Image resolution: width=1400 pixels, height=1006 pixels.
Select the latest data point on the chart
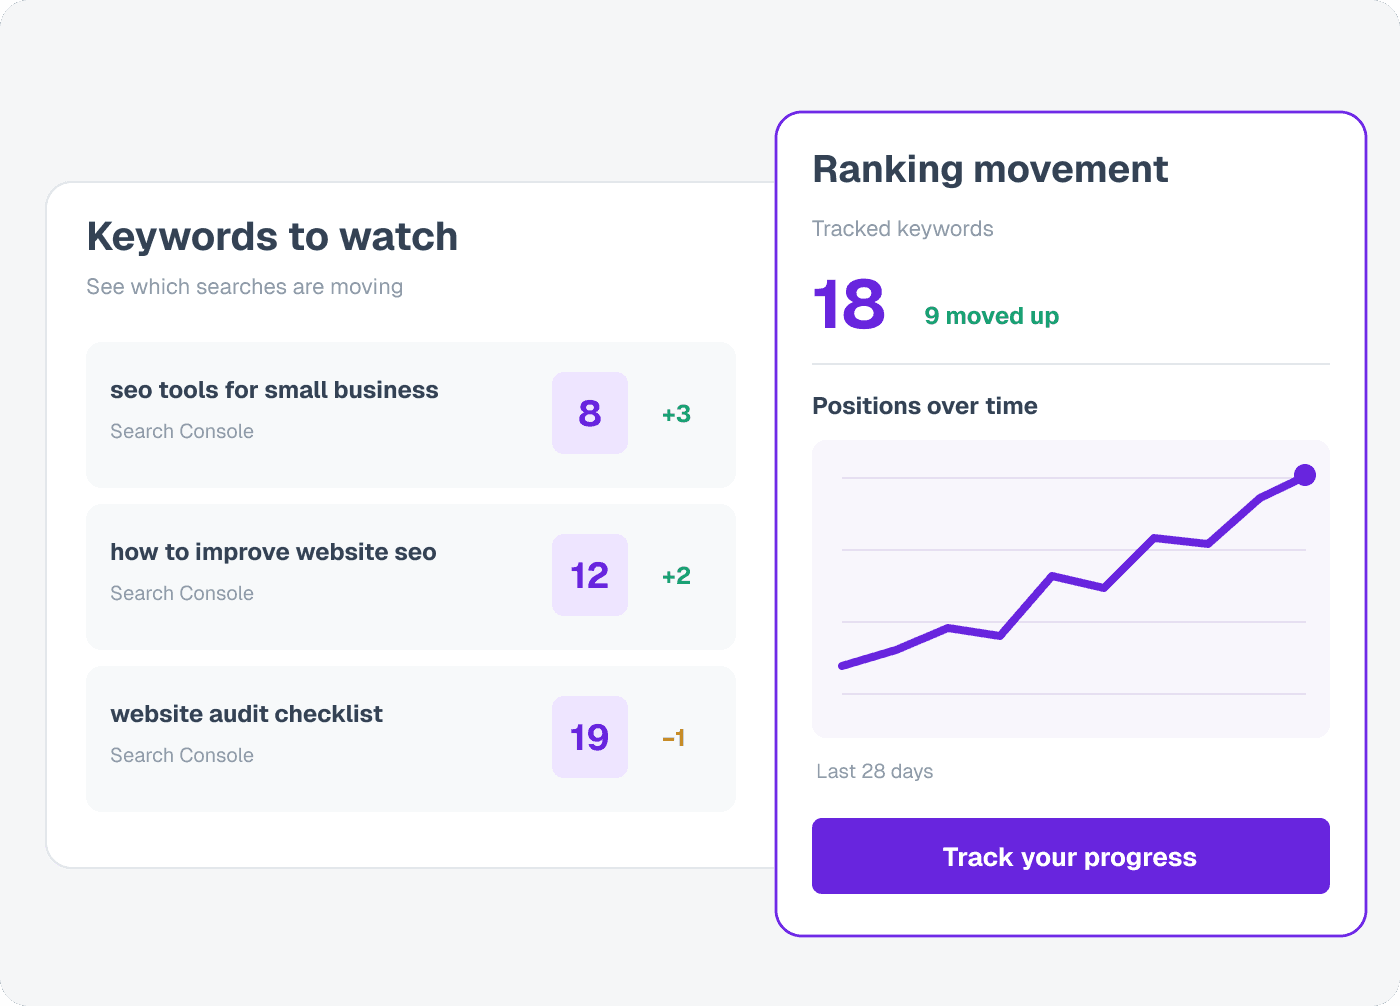1305,475
